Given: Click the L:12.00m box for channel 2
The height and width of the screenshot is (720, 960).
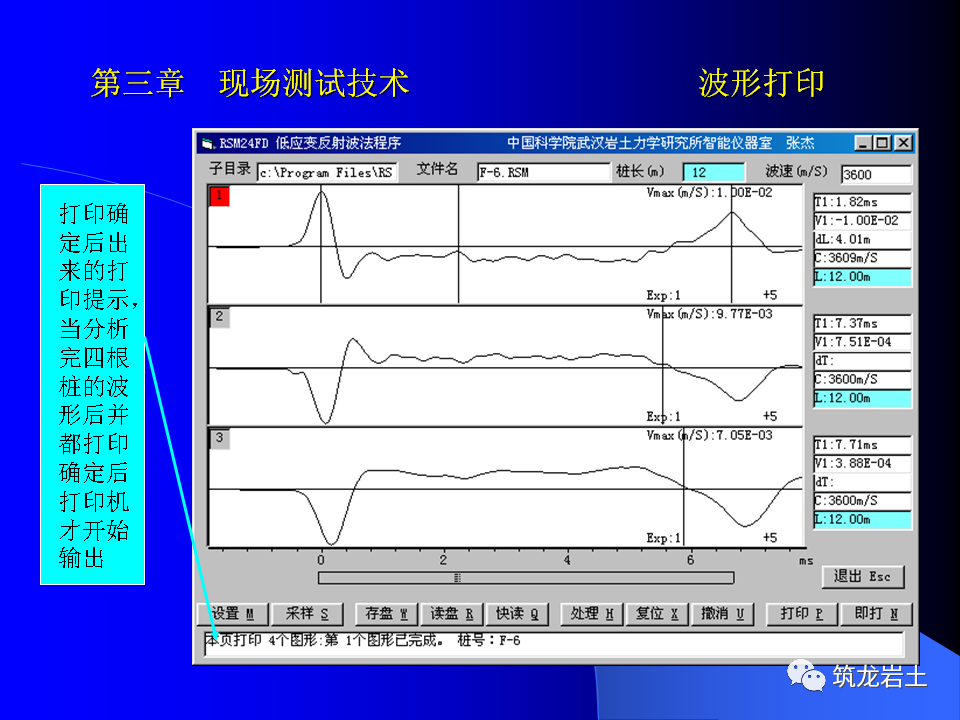Looking at the screenshot, I should point(862,398).
